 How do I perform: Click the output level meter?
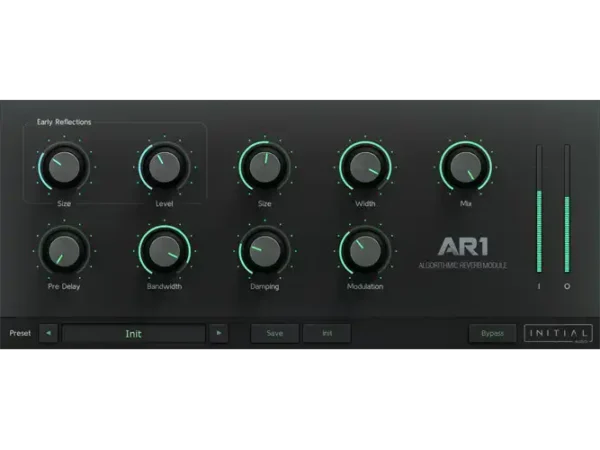(x=567, y=209)
